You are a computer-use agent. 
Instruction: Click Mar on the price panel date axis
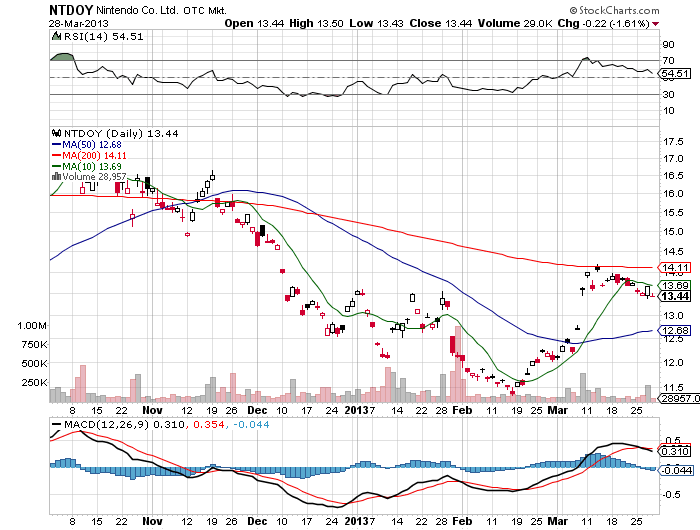point(558,410)
